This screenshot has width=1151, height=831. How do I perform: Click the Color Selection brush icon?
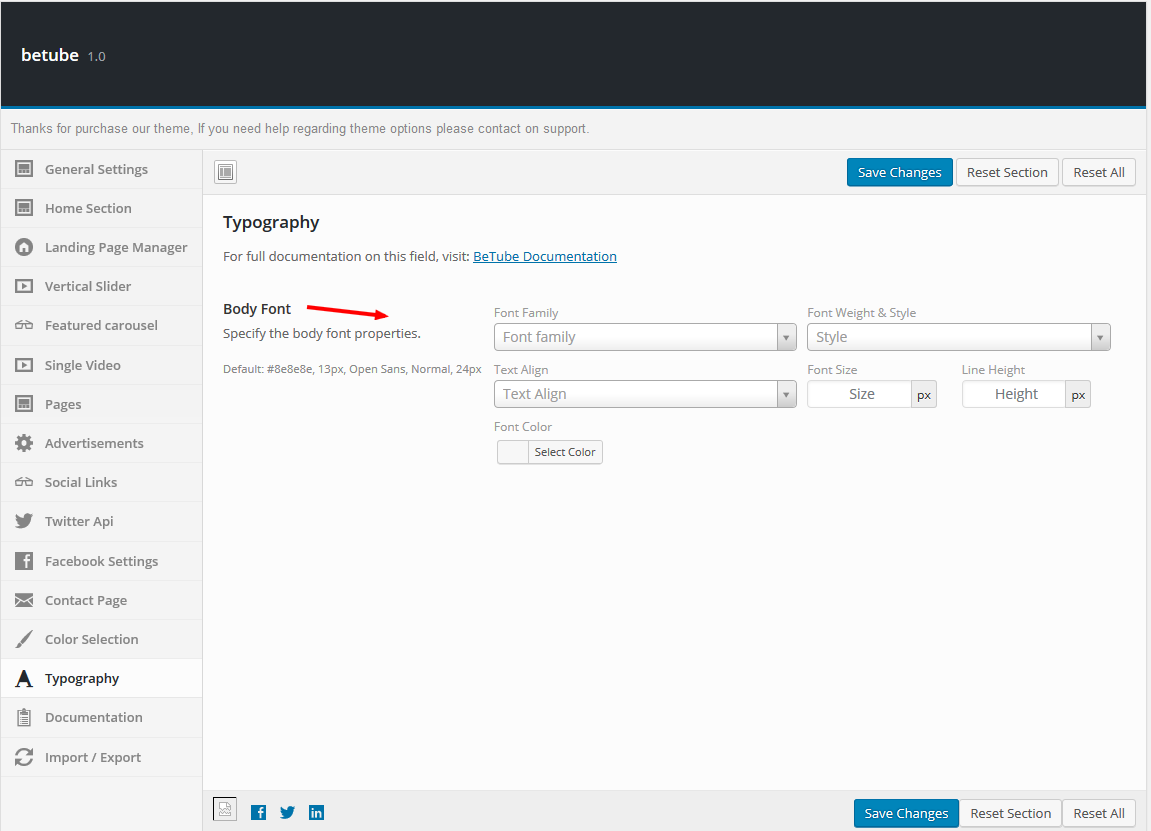click(x=23, y=639)
